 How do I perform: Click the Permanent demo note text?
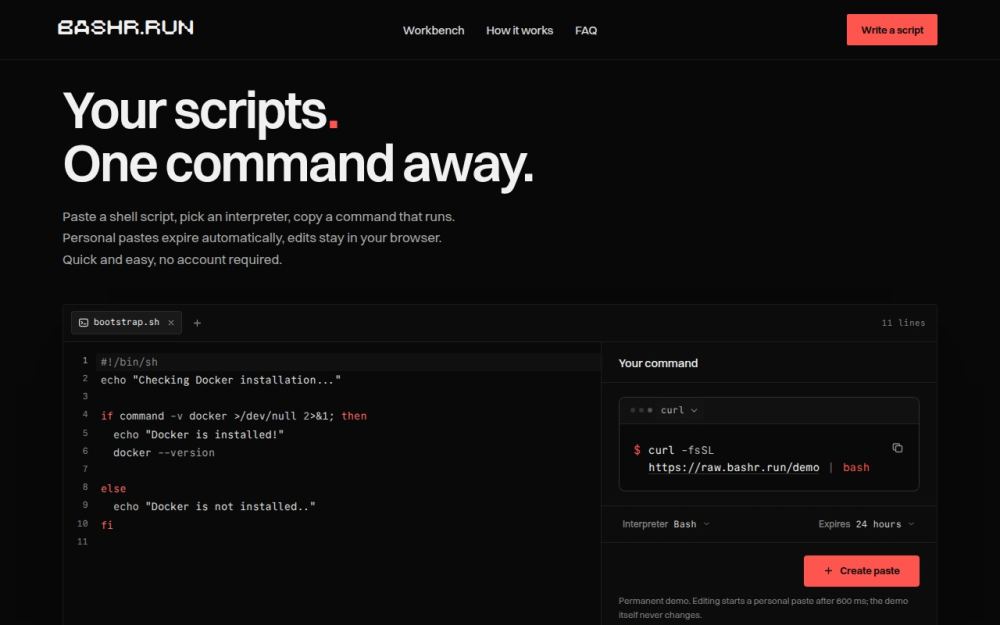tap(763, 608)
